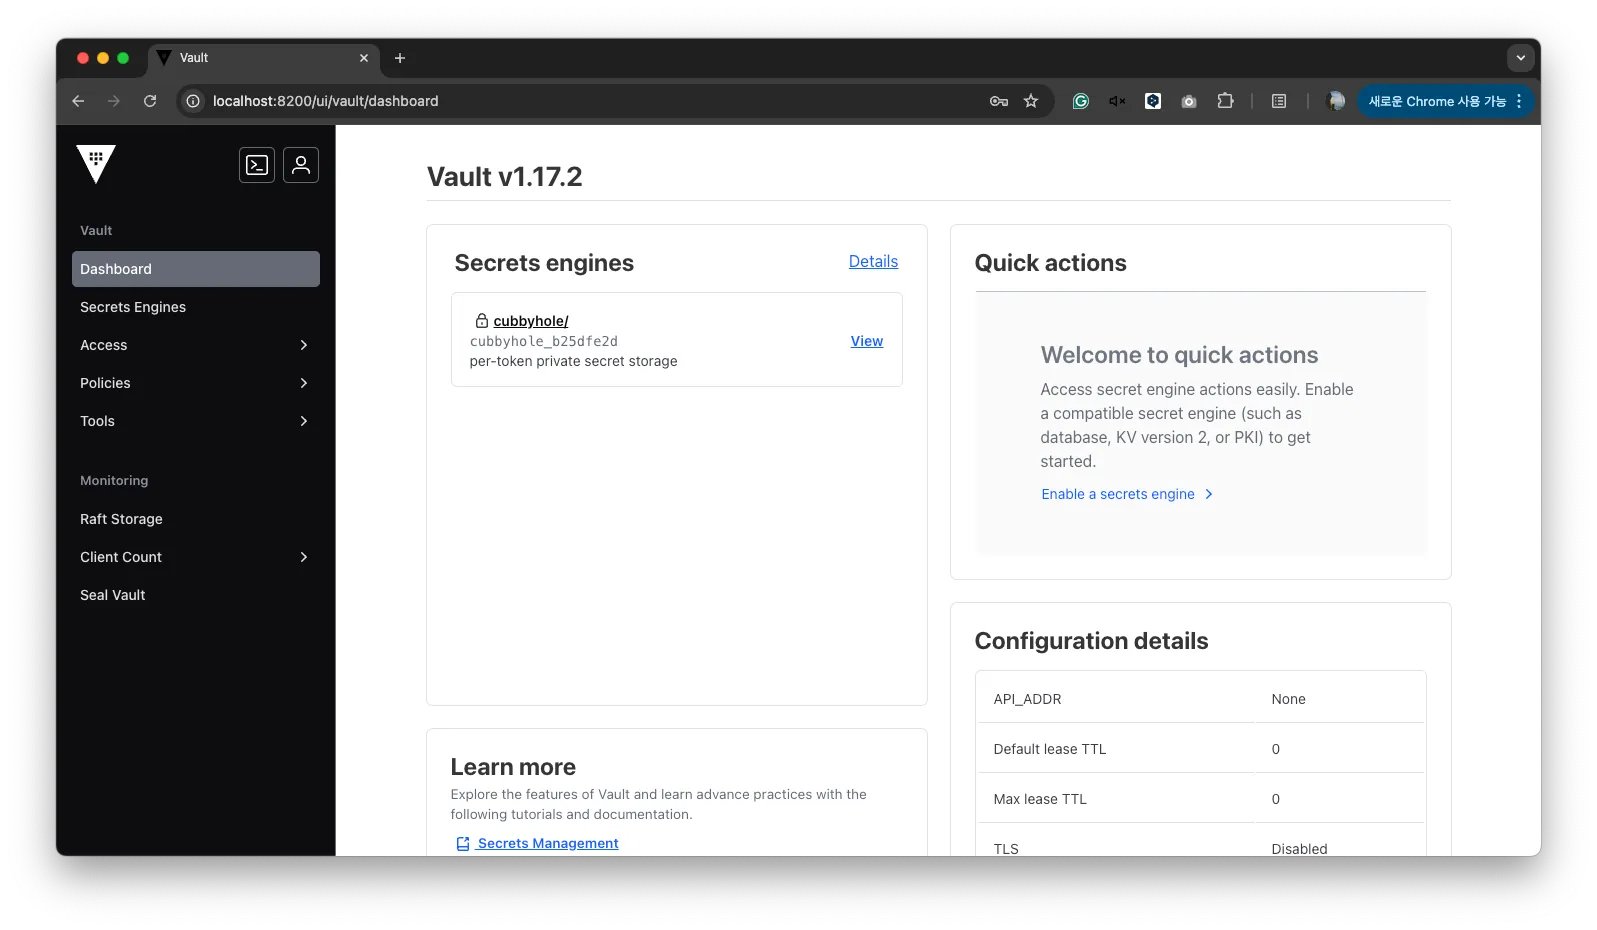1597x930 pixels.
Task: Go to Raft Storage
Action: pos(196,519)
